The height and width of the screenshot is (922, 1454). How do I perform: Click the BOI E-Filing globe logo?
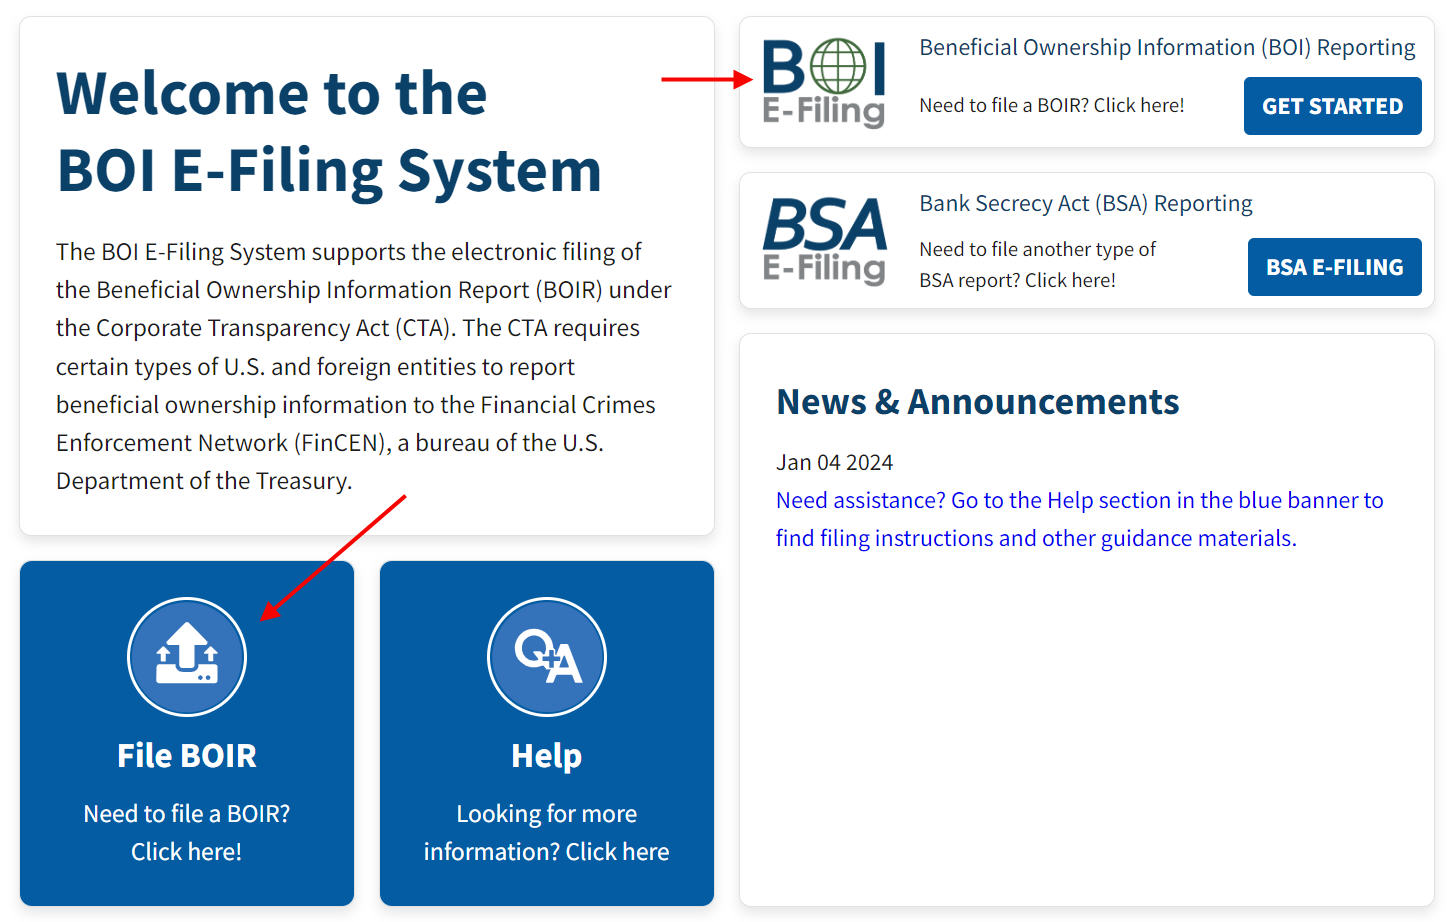tap(822, 80)
